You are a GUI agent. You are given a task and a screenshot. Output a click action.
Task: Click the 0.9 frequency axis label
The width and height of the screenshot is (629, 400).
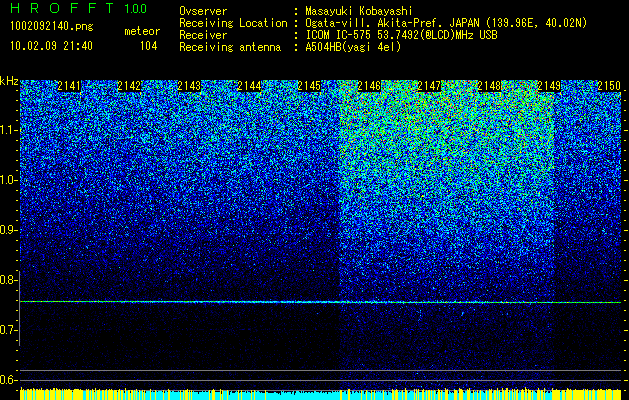8,230
